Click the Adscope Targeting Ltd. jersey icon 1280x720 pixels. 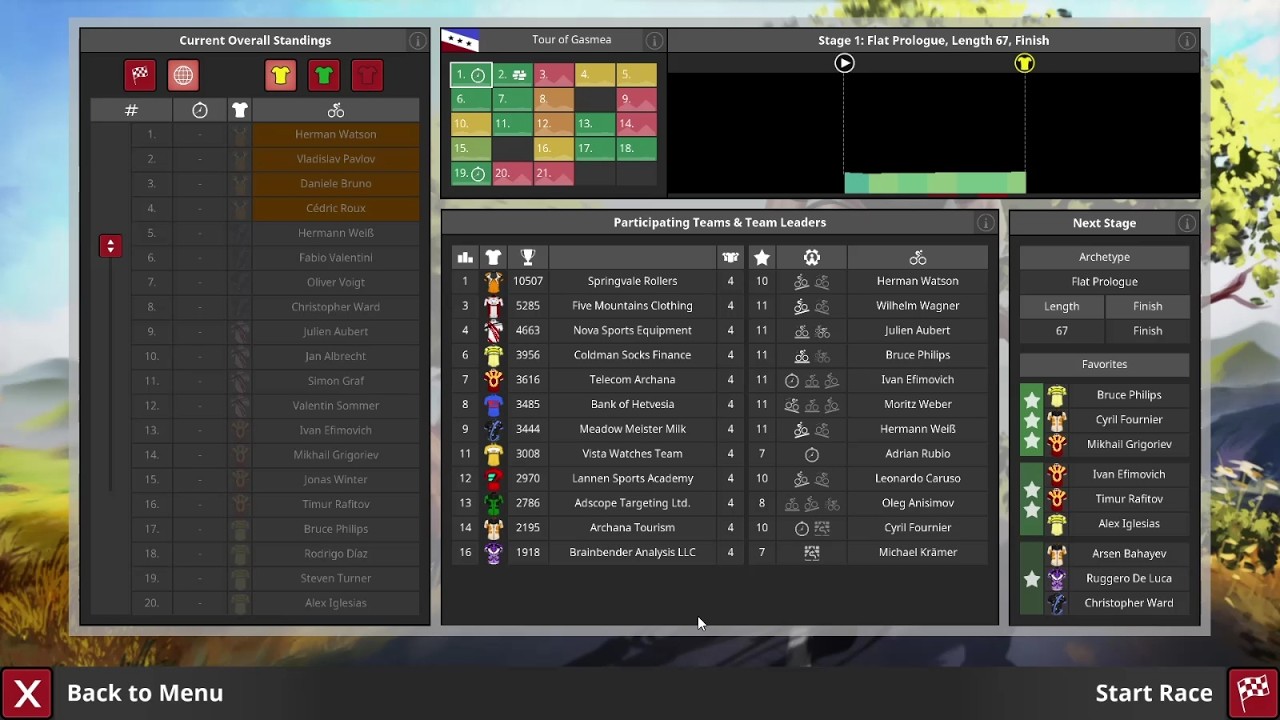tap(493, 503)
